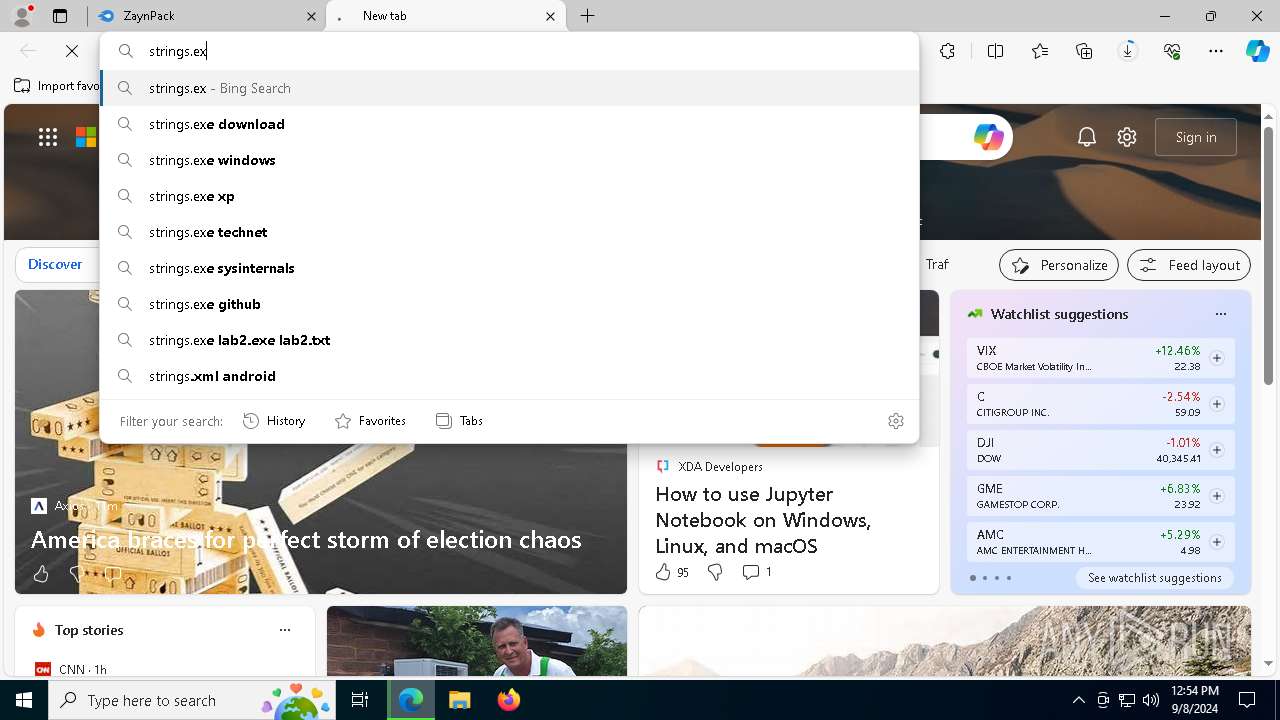The height and width of the screenshot is (720, 1280).
Task: Click See watchlist suggestions link
Action: [1155, 578]
